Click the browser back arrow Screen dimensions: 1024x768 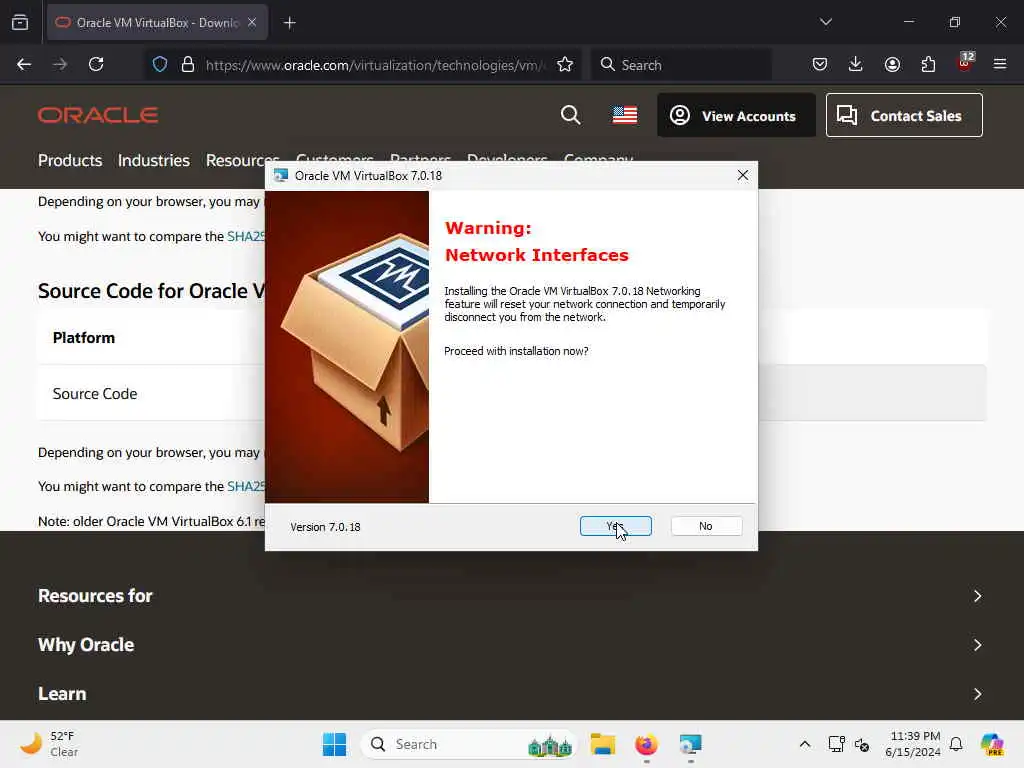point(24,64)
